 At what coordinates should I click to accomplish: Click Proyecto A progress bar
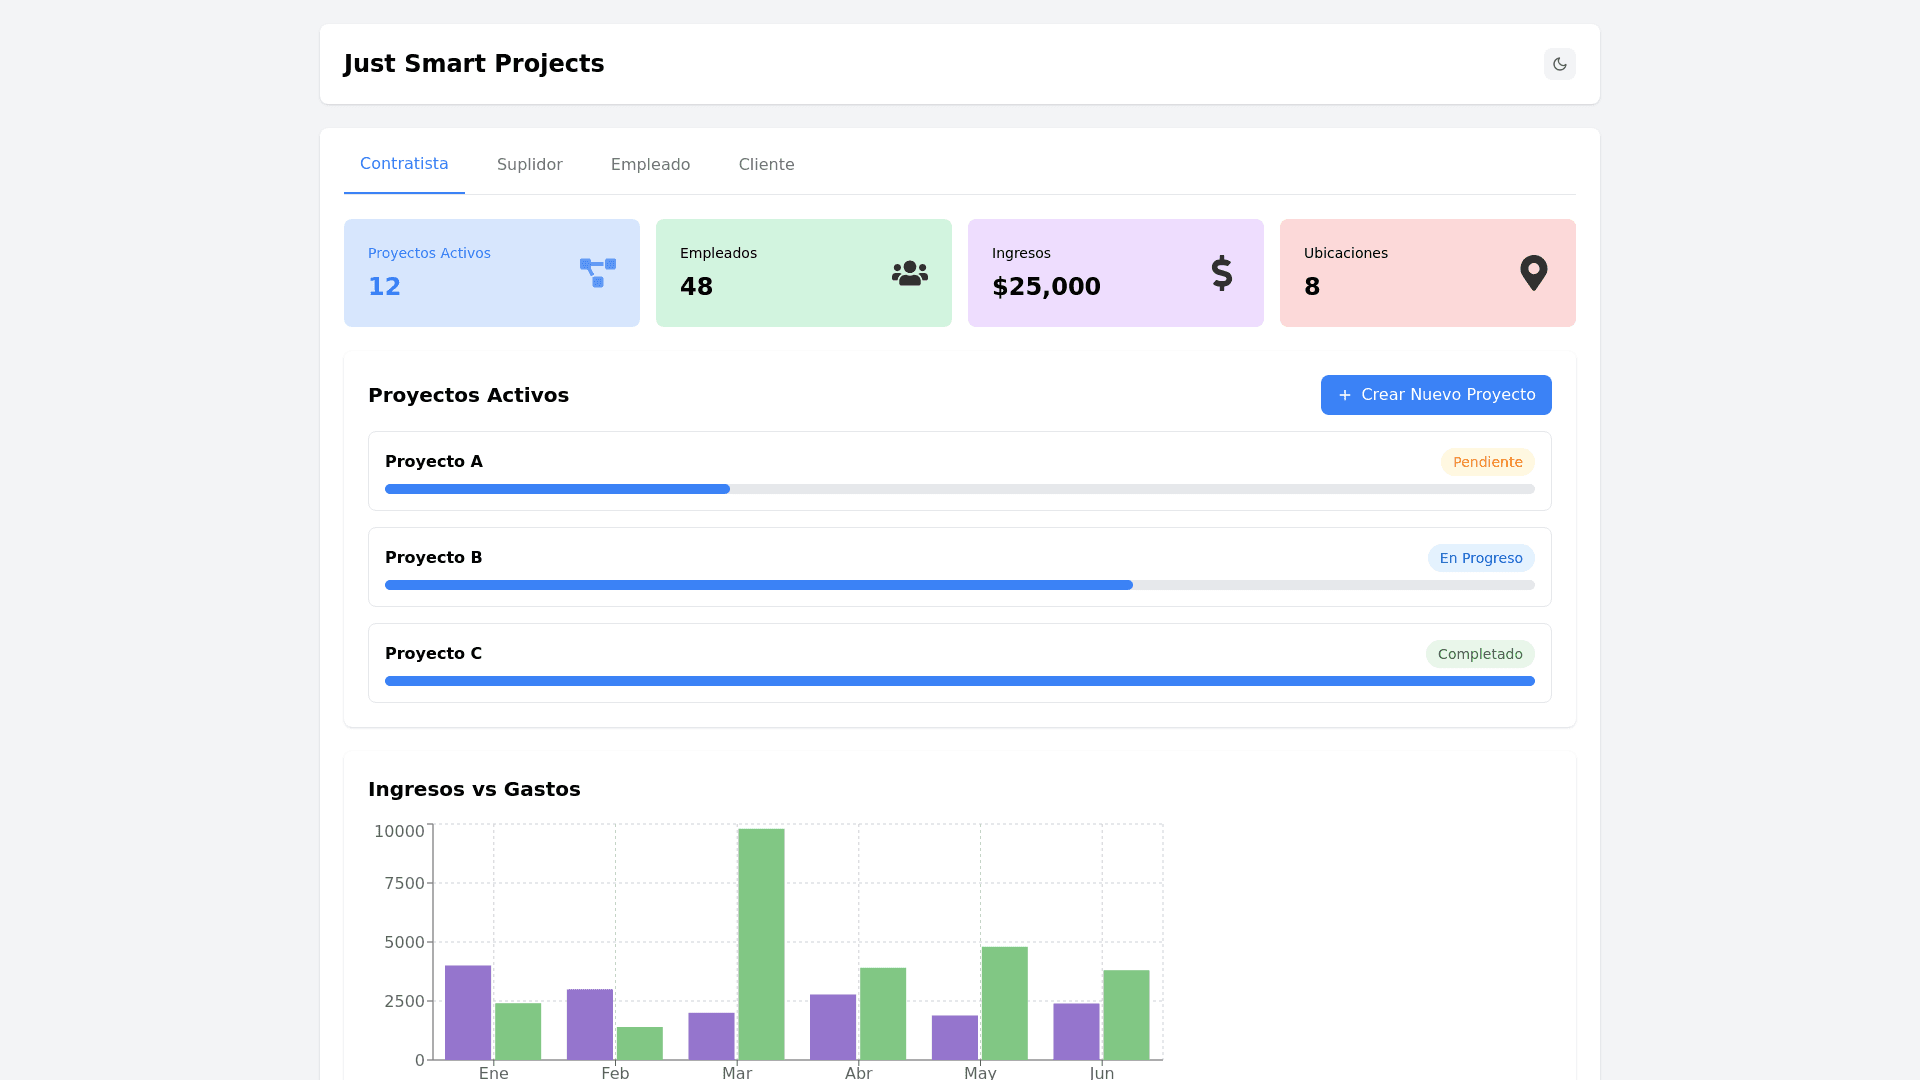(959, 489)
